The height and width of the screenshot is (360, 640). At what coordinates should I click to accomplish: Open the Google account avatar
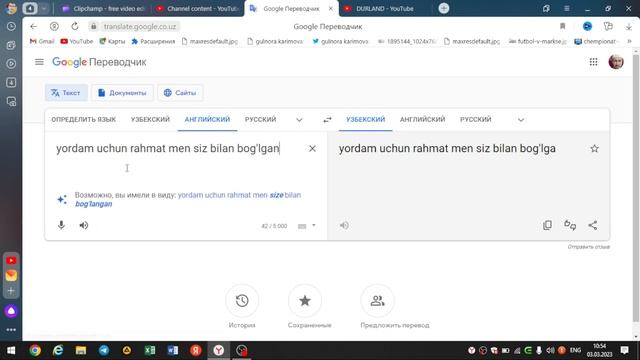[616, 62]
